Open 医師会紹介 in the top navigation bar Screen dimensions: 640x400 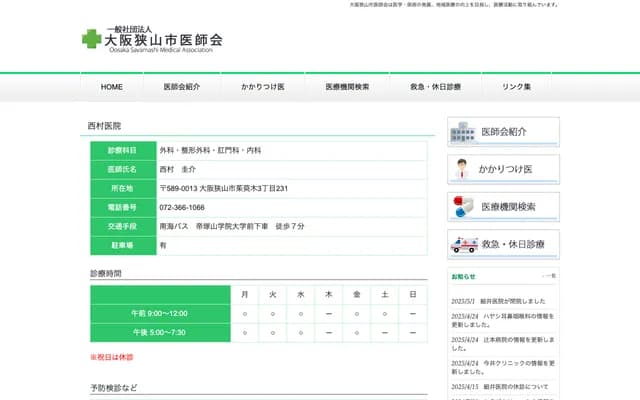(x=182, y=87)
